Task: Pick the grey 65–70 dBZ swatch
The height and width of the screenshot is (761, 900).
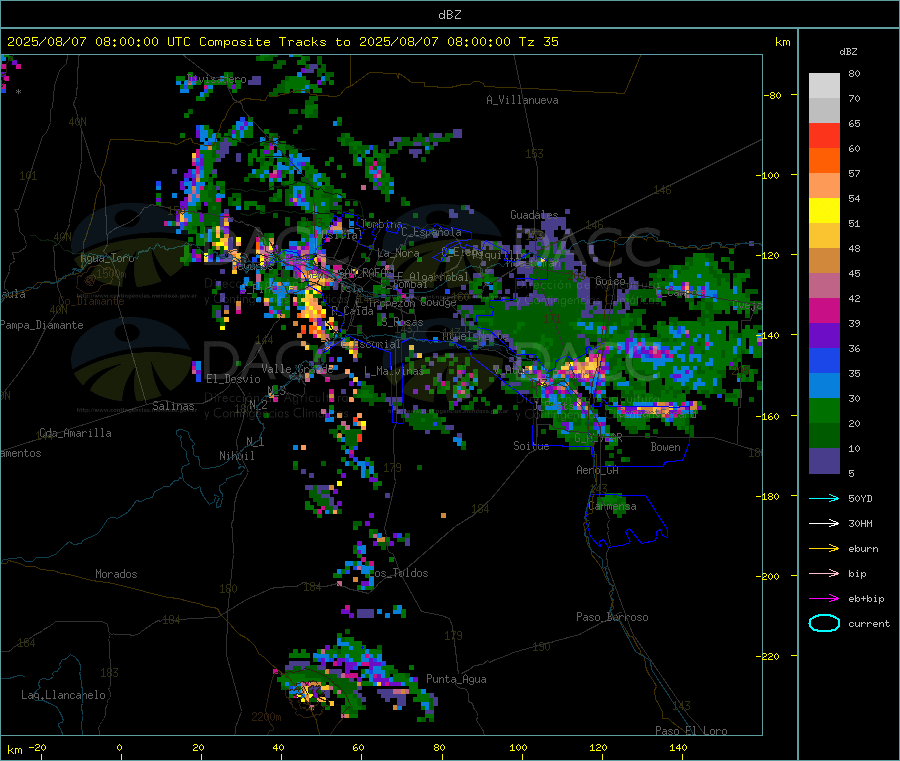Action: (x=824, y=111)
